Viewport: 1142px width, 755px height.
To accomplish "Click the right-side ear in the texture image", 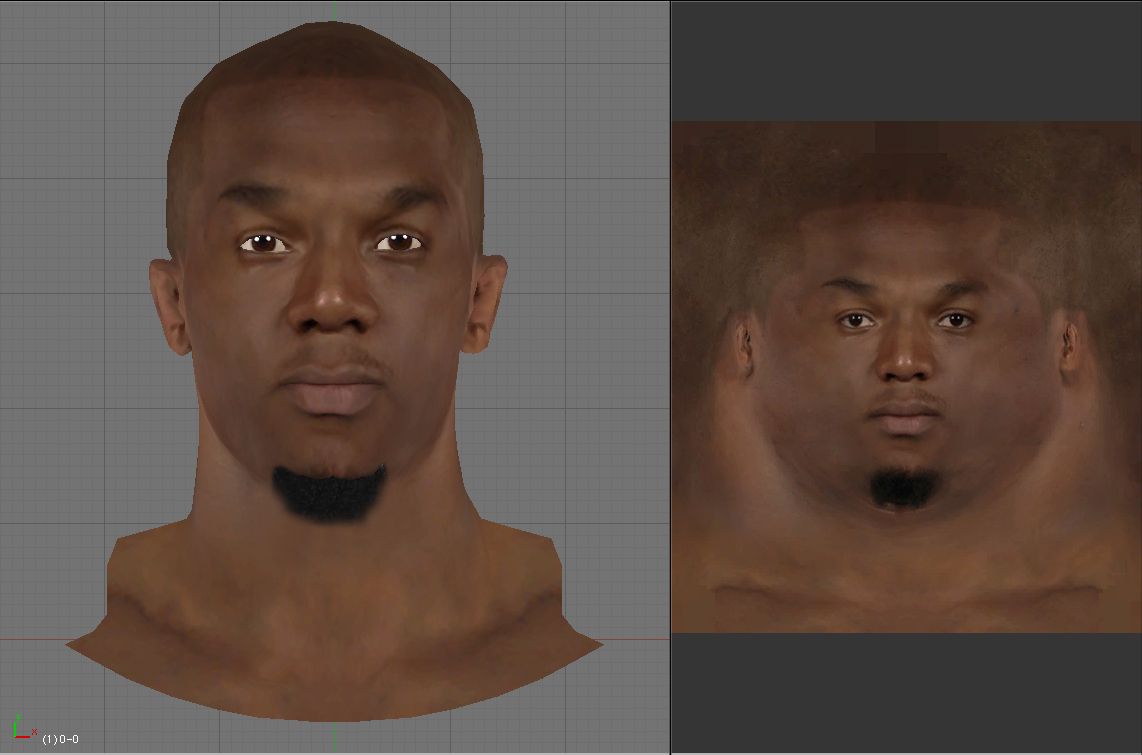I will point(1068,345).
